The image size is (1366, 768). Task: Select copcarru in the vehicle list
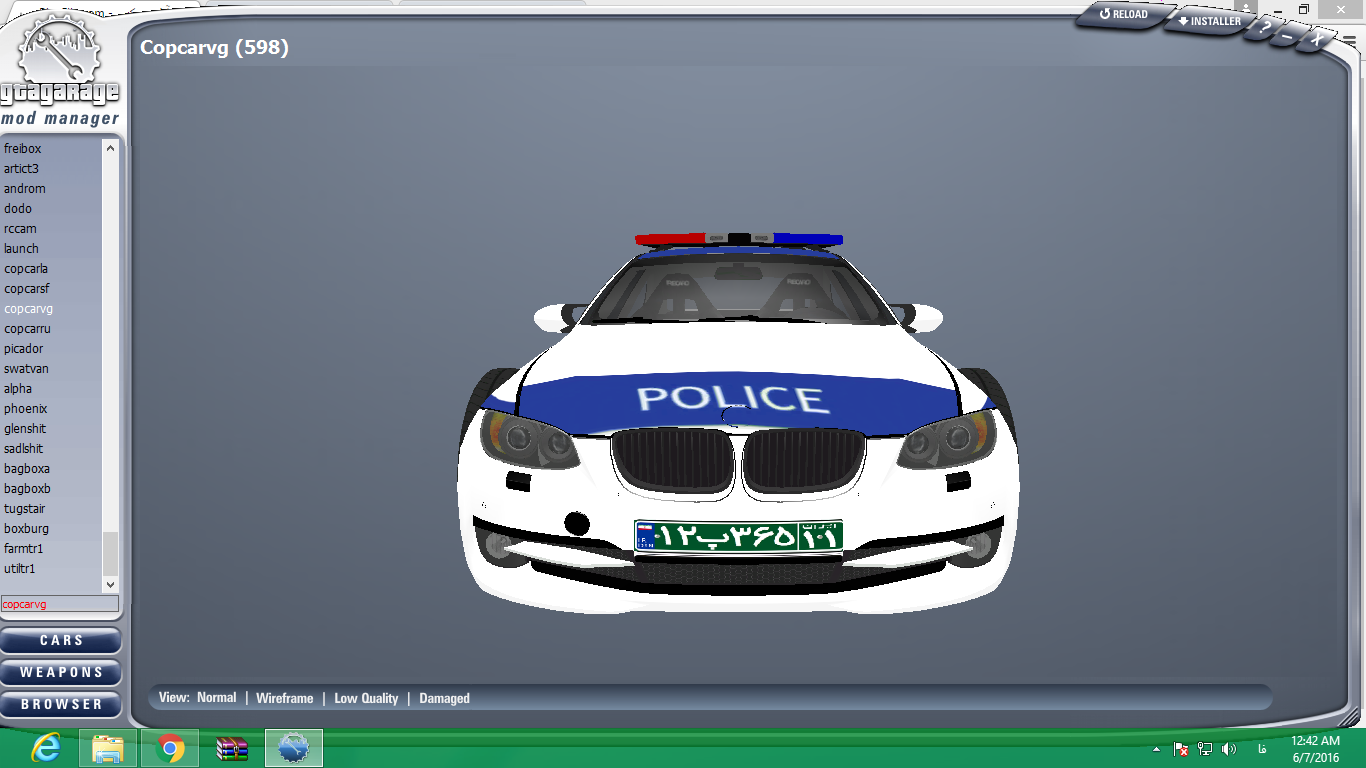(51, 329)
